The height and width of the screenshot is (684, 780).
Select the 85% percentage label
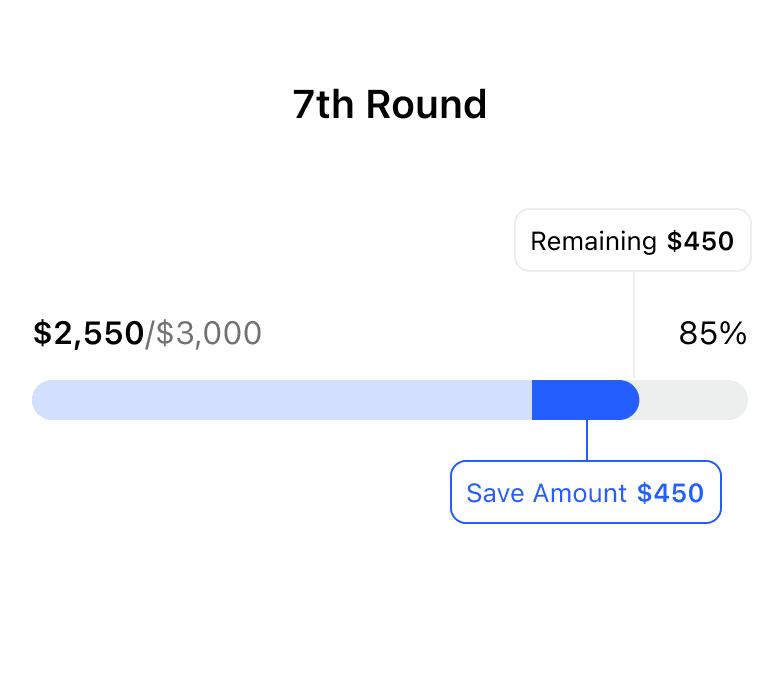point(712,333)
